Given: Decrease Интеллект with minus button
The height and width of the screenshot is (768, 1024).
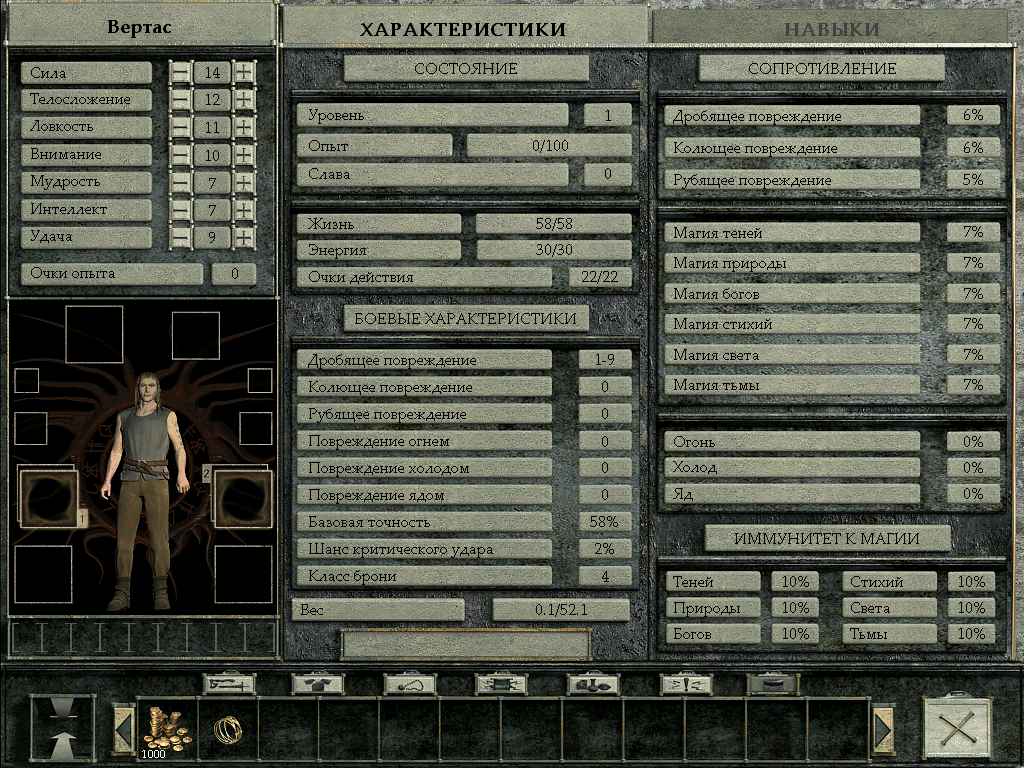Looking at the screenshot, I should [180, 210].
